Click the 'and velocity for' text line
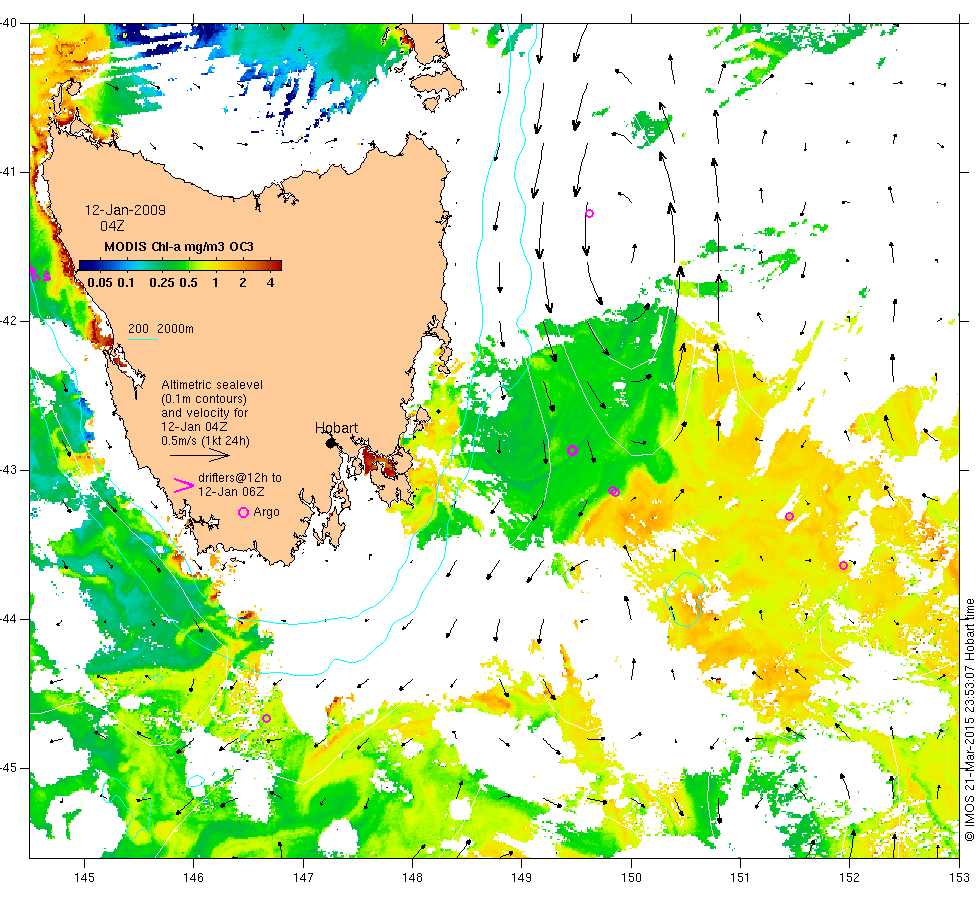The image size is (980, 900). tap(204, 412)
